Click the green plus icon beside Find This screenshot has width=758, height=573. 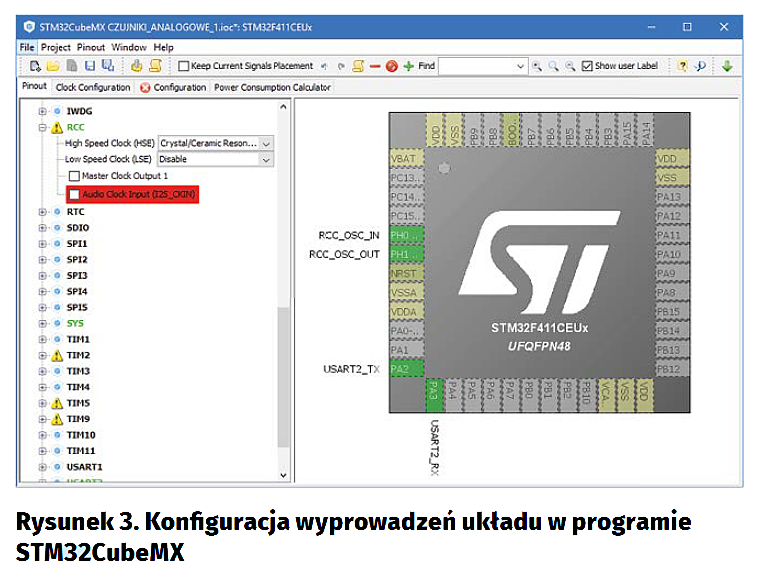point(408,66)
